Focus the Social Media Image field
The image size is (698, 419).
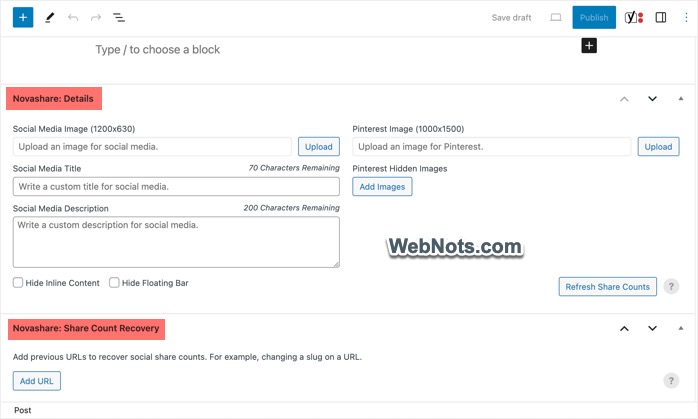pos(152,146)
